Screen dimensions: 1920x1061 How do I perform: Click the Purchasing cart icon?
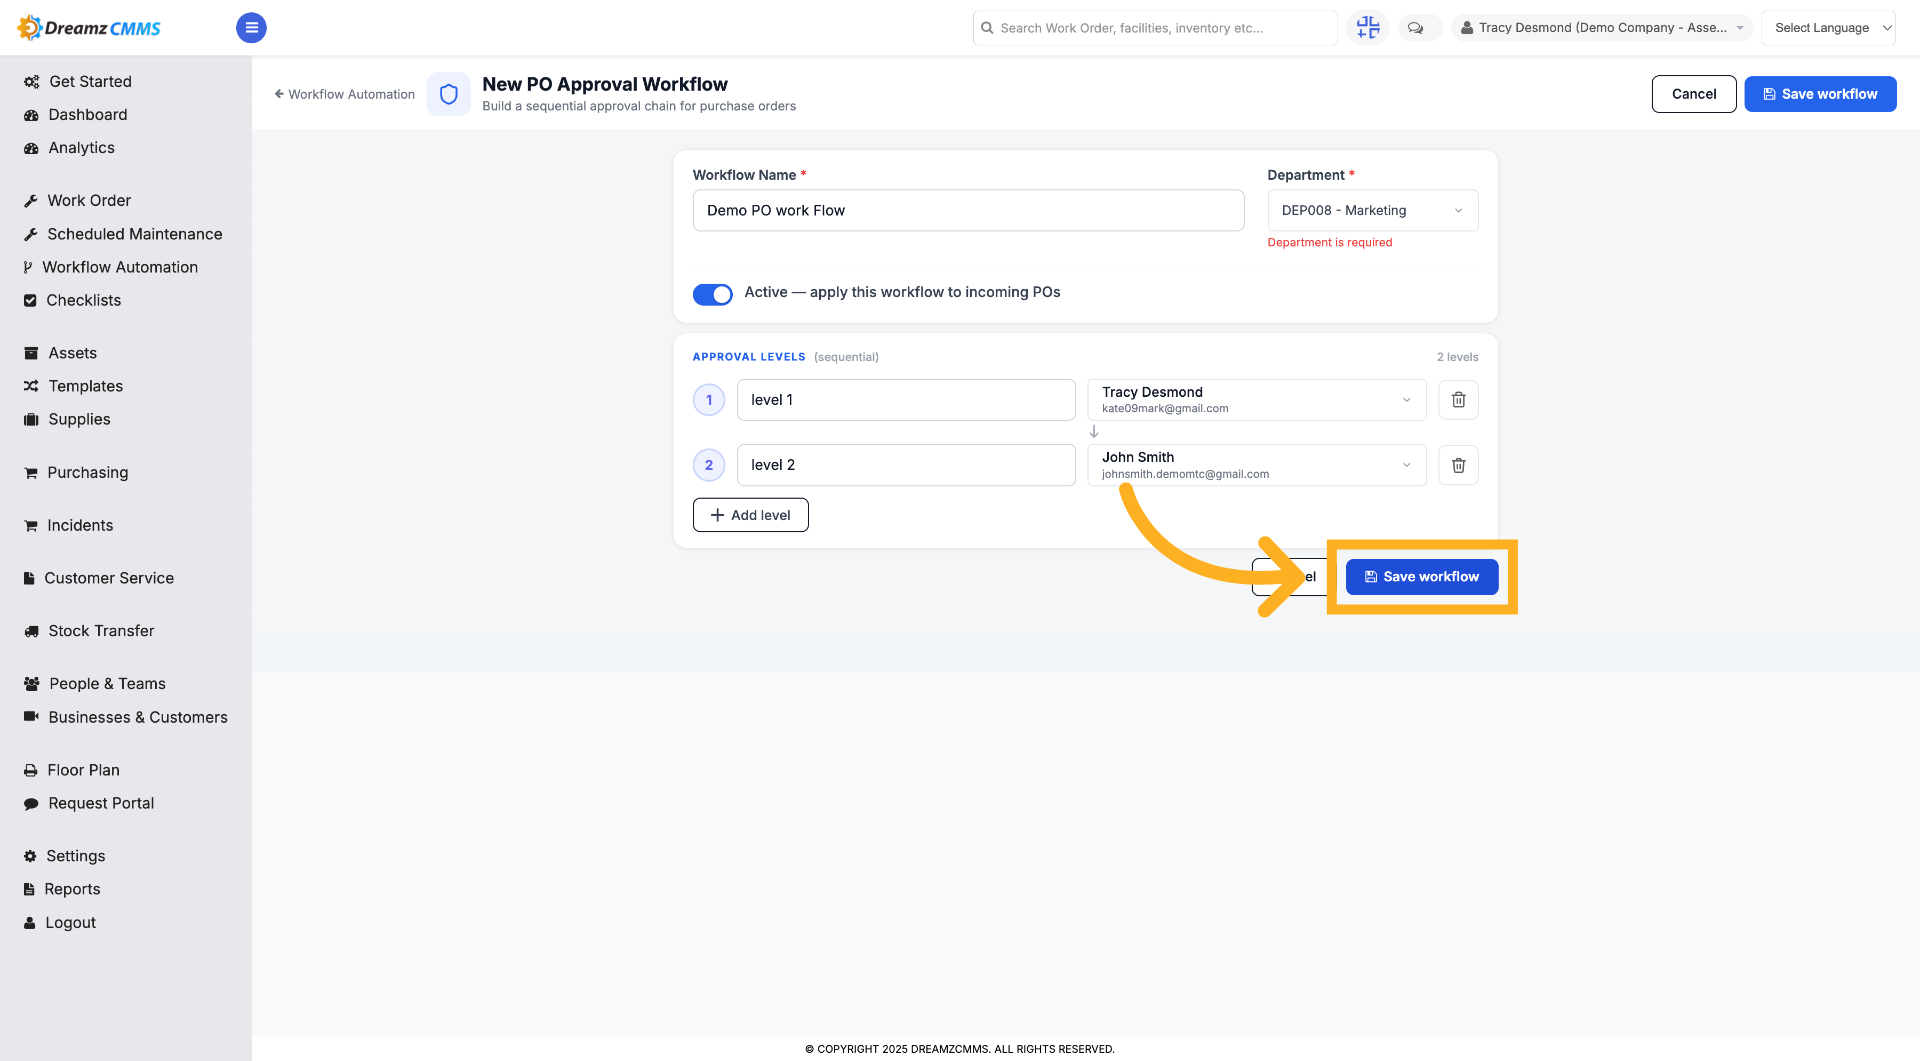31,472
